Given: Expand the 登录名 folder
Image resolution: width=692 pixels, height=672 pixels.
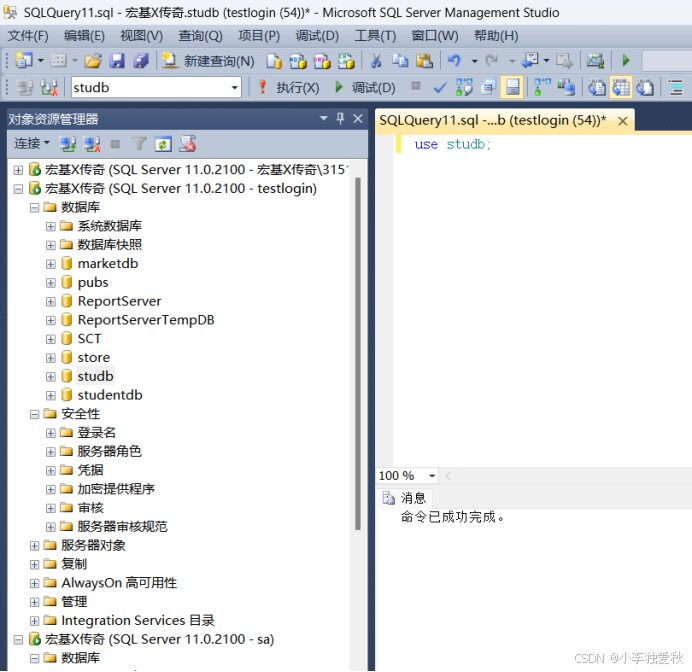Looking at the screenshot, I should coord(51,433).
